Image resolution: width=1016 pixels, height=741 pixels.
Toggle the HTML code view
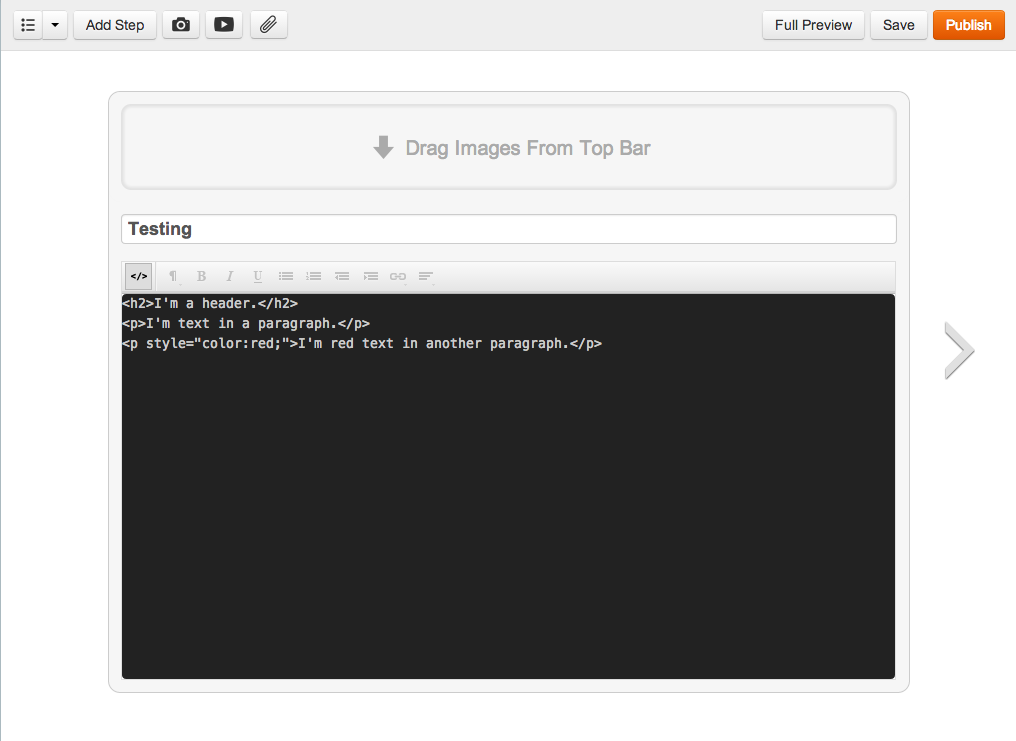tap(138, 276)
